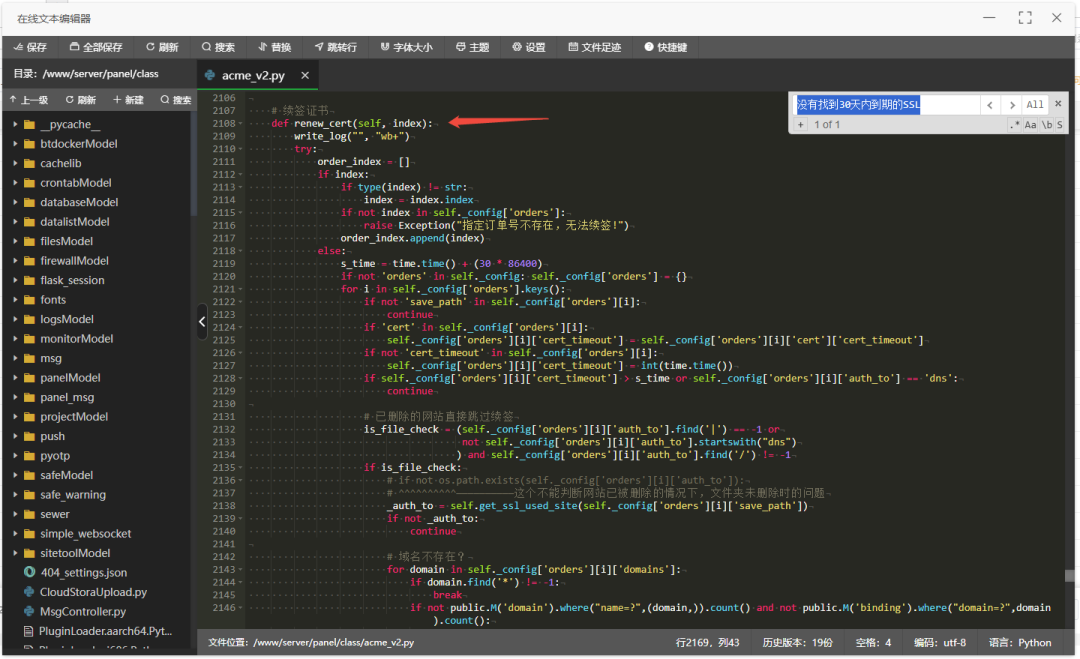The width and height of the screenshot is (1080, 659).
Task: Toggle replace mode with the plus button
Action: tap(800, 125)
